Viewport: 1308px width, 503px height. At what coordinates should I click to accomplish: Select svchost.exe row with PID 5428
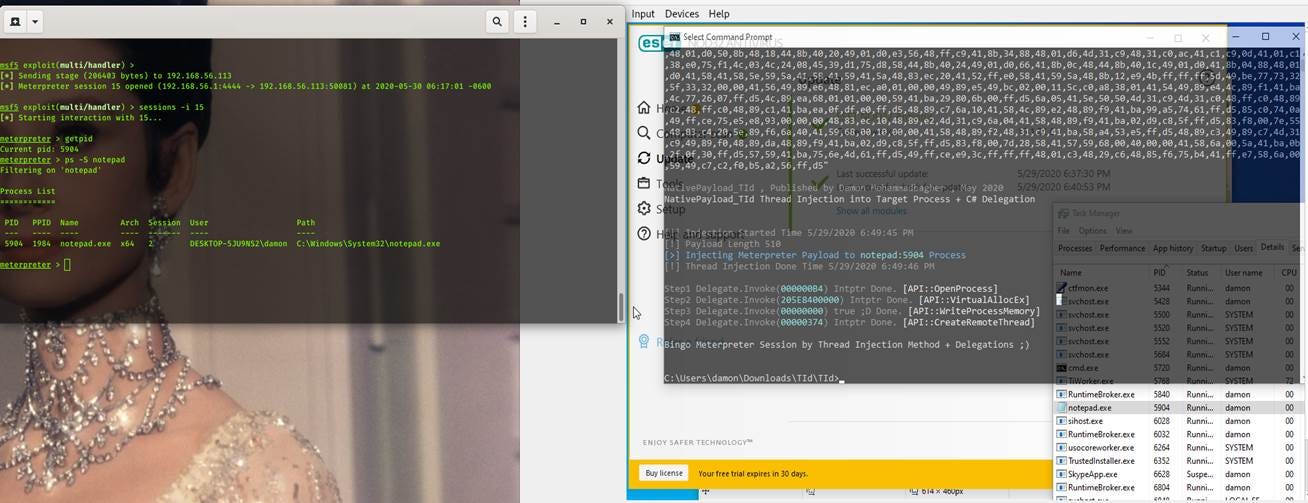click(x=1180, y=301)
